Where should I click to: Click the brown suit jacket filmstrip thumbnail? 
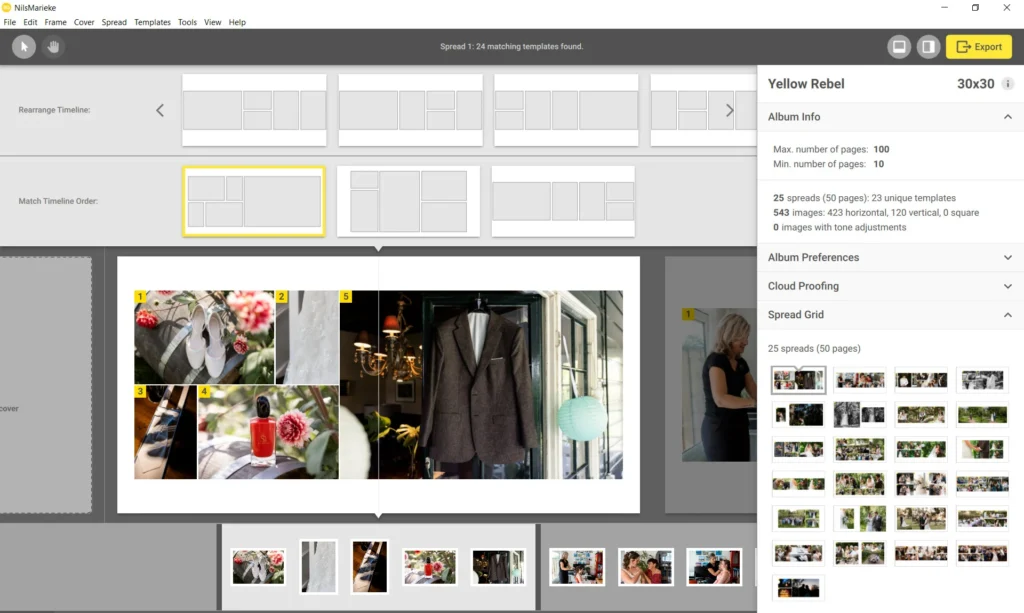(498, 567)
